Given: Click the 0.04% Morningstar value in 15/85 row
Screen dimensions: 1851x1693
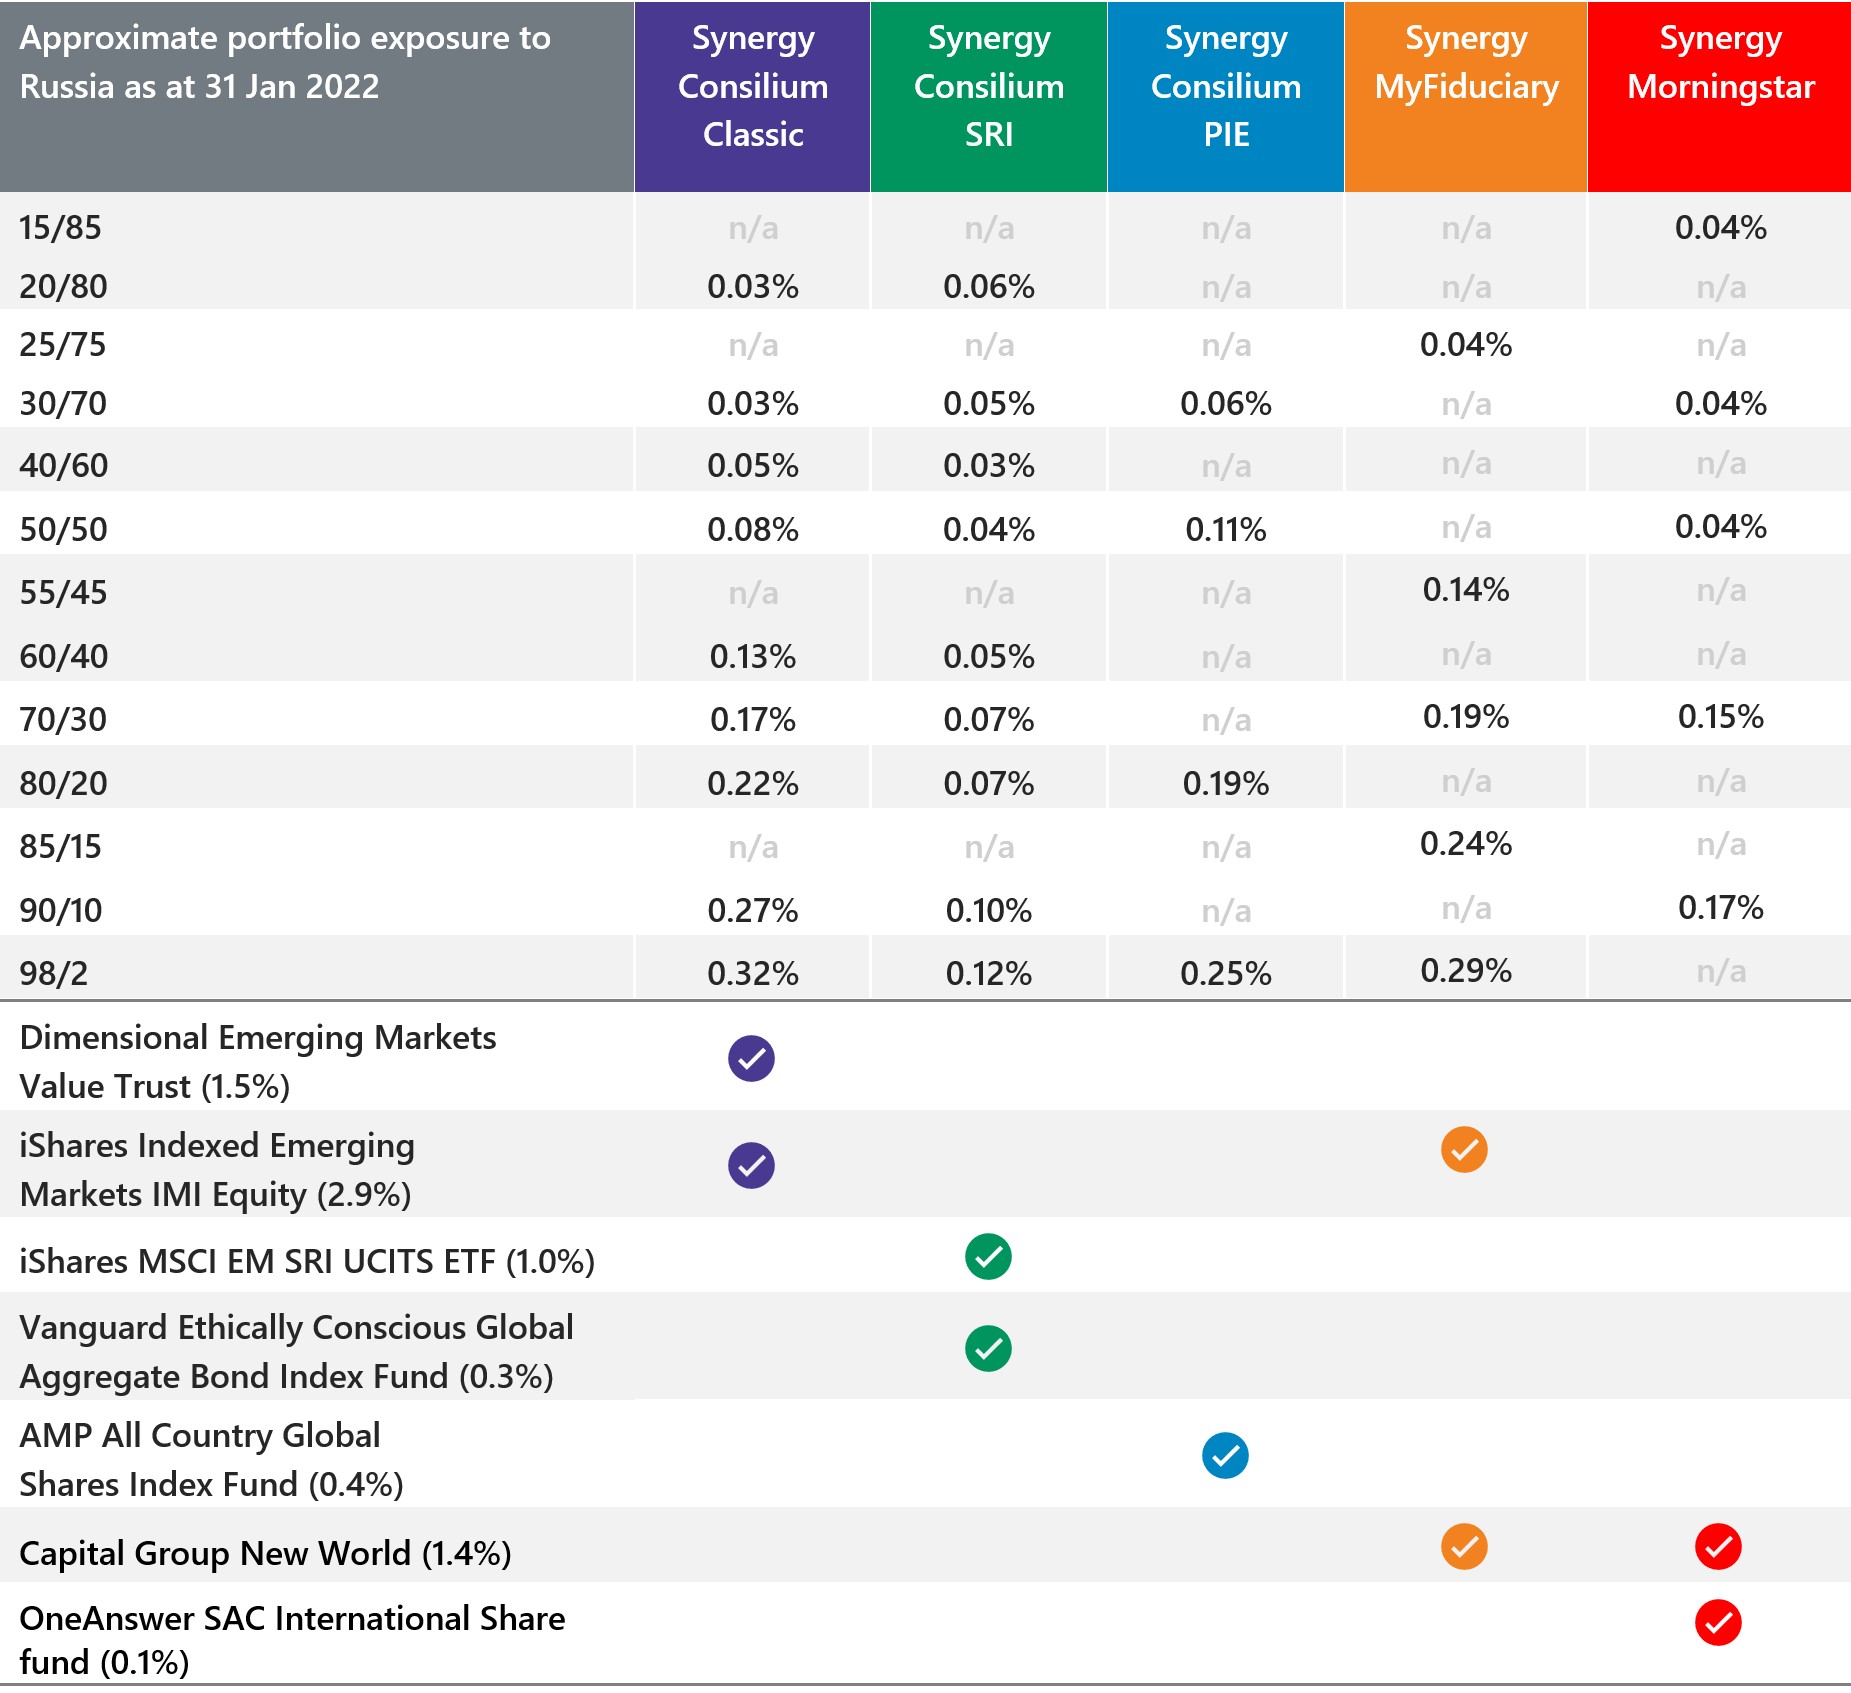Looking at the screenshot, I should [1720, 228].
